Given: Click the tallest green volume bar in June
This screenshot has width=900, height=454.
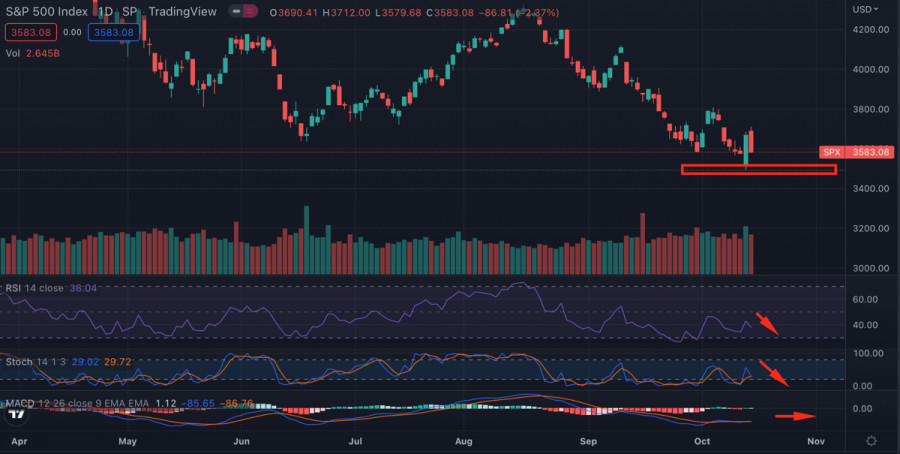Looking at the screenshot, I should point(307,240).
